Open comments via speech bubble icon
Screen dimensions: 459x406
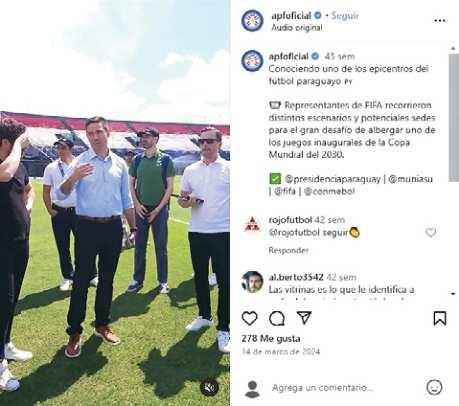[277, 318]
